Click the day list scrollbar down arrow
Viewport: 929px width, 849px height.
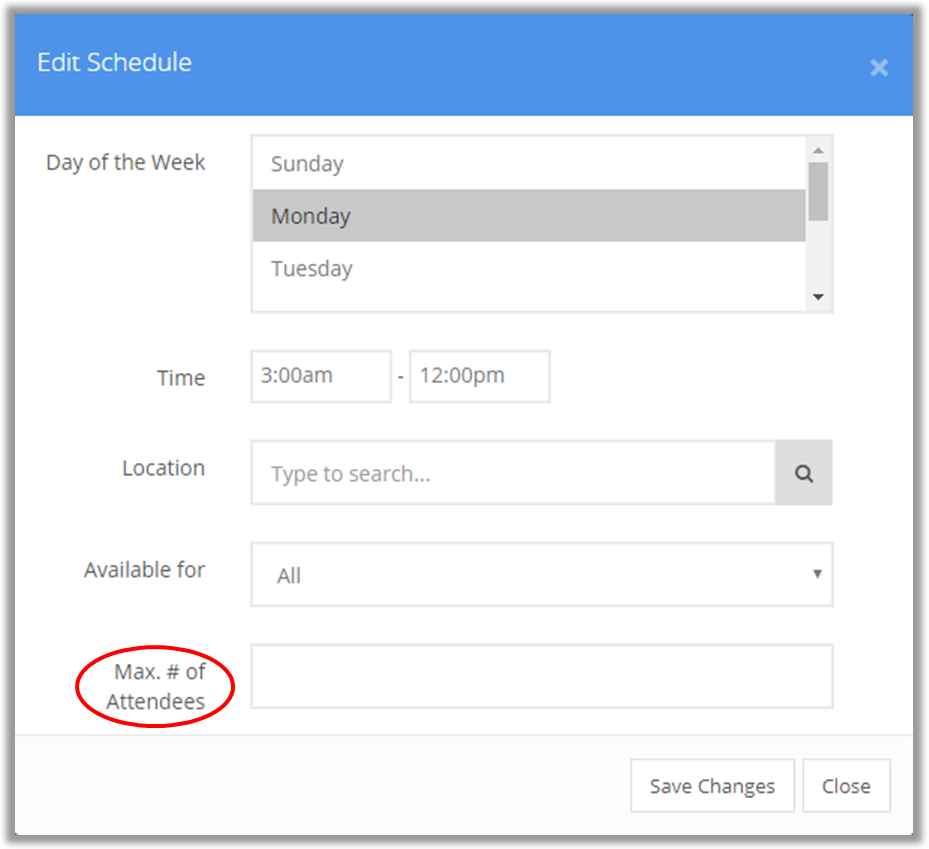[818, 297]
